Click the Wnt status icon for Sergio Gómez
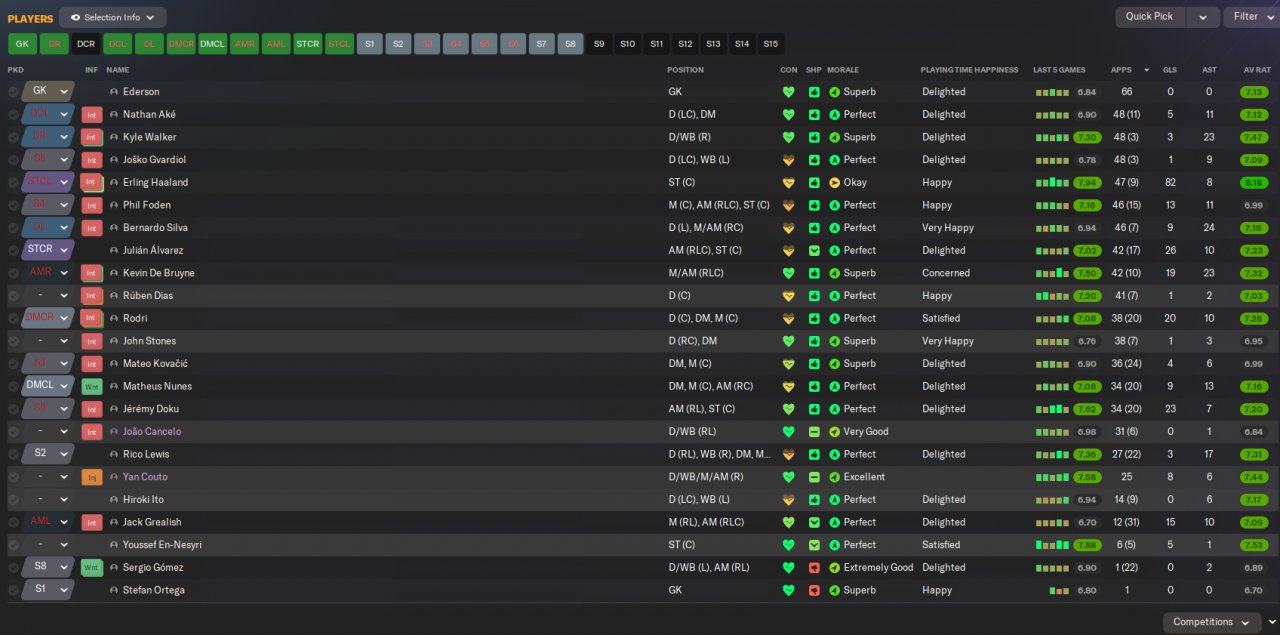 pos(92,567)
